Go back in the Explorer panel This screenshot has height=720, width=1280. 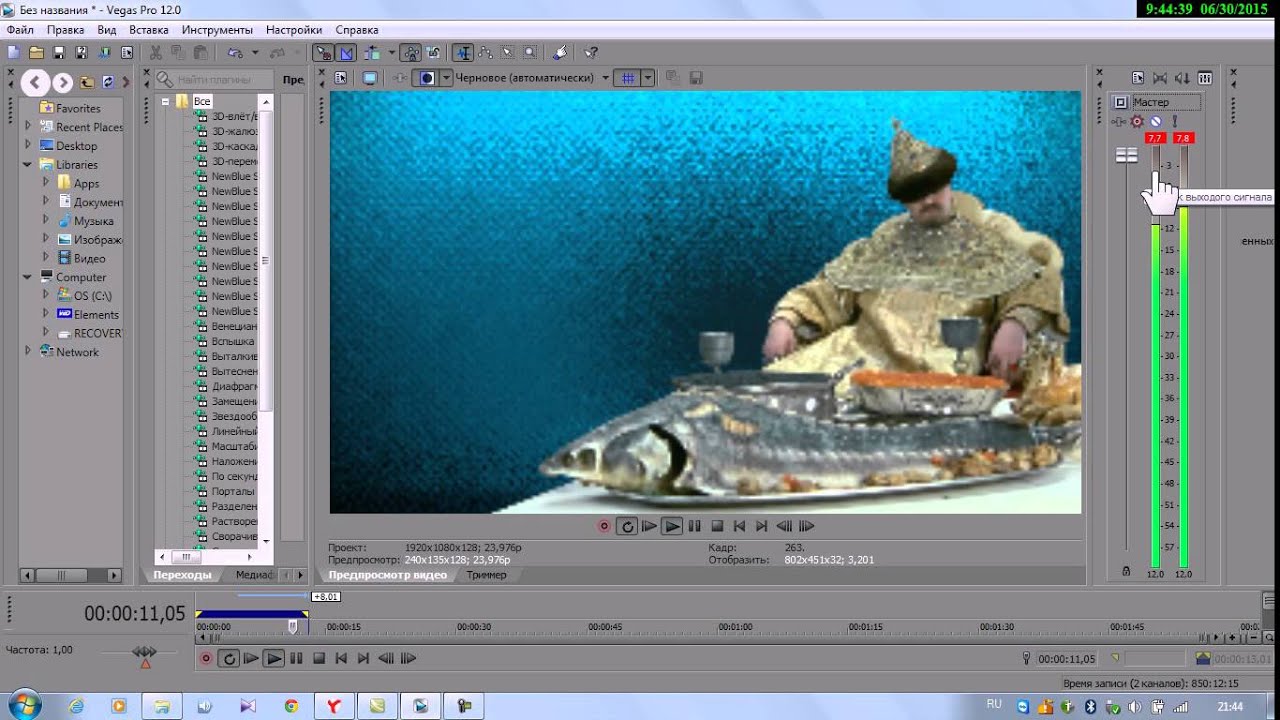tap(35, 83)
